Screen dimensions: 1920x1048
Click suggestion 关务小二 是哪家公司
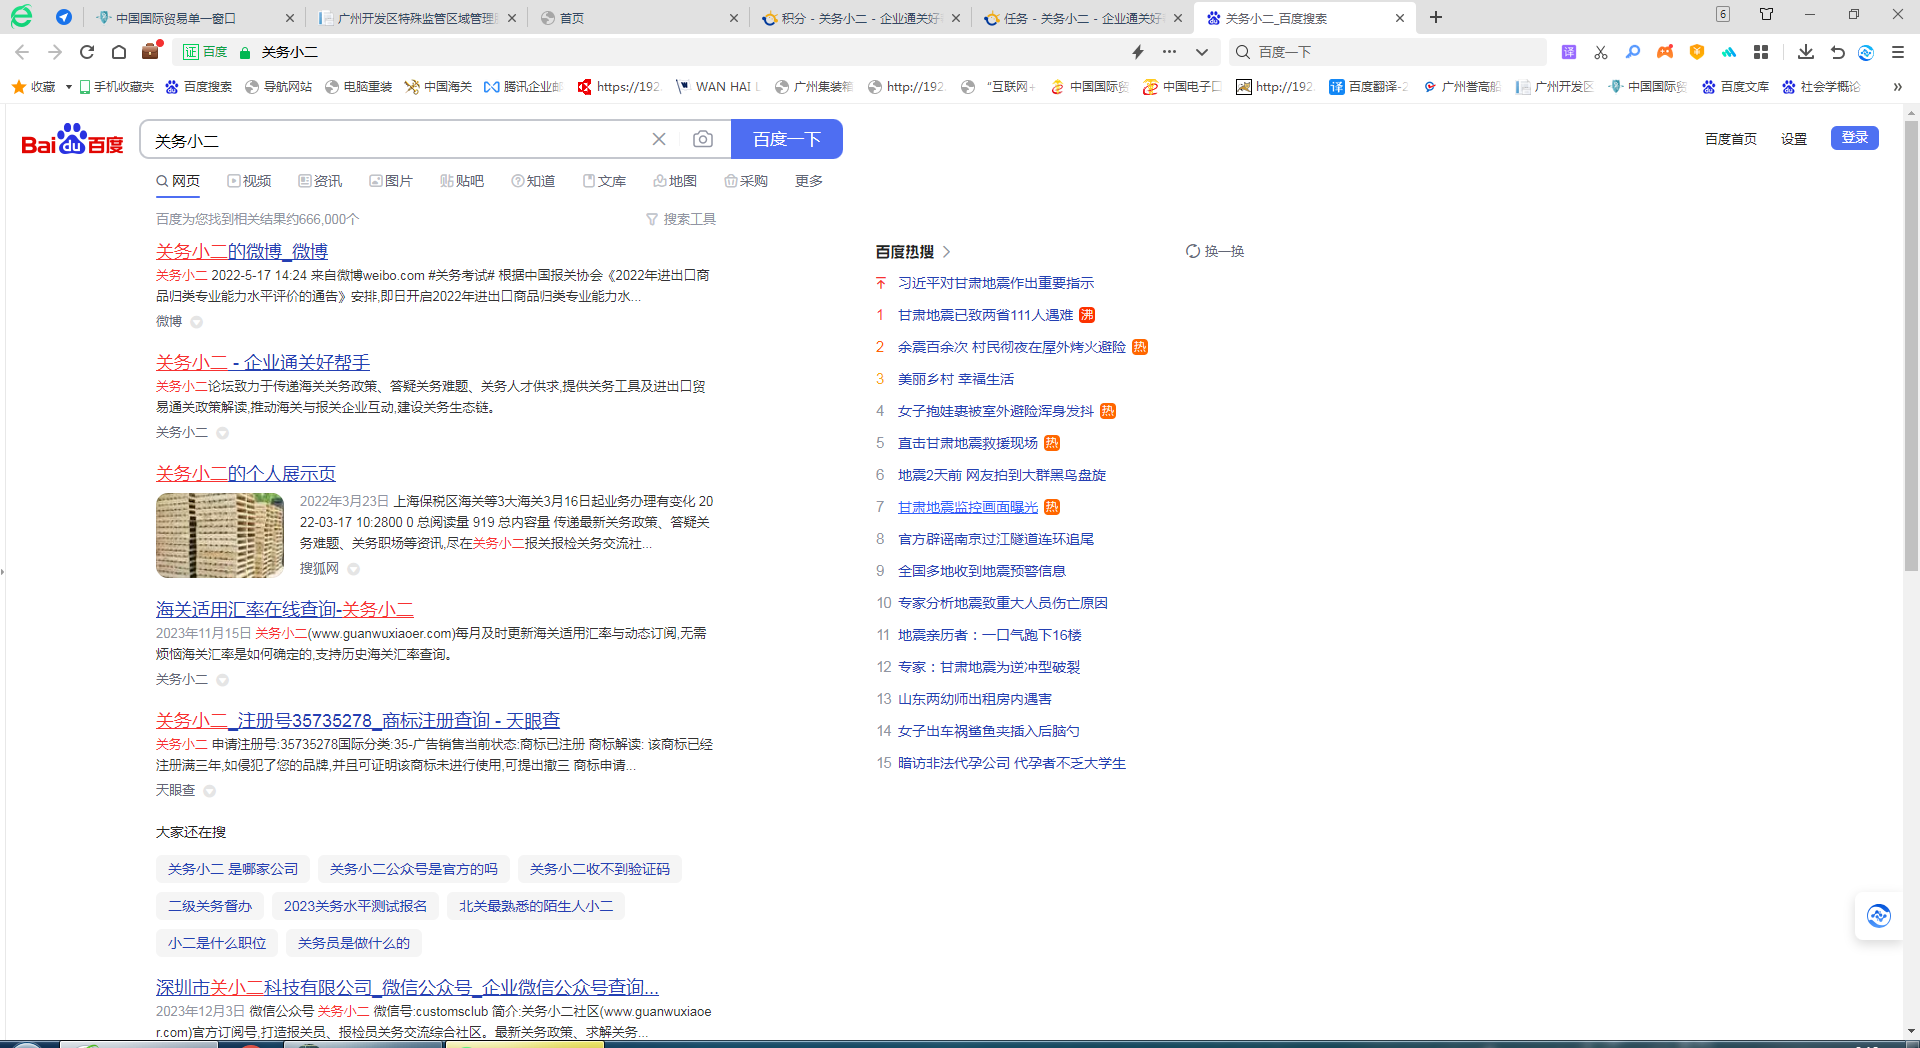click(x=233, y=869)
